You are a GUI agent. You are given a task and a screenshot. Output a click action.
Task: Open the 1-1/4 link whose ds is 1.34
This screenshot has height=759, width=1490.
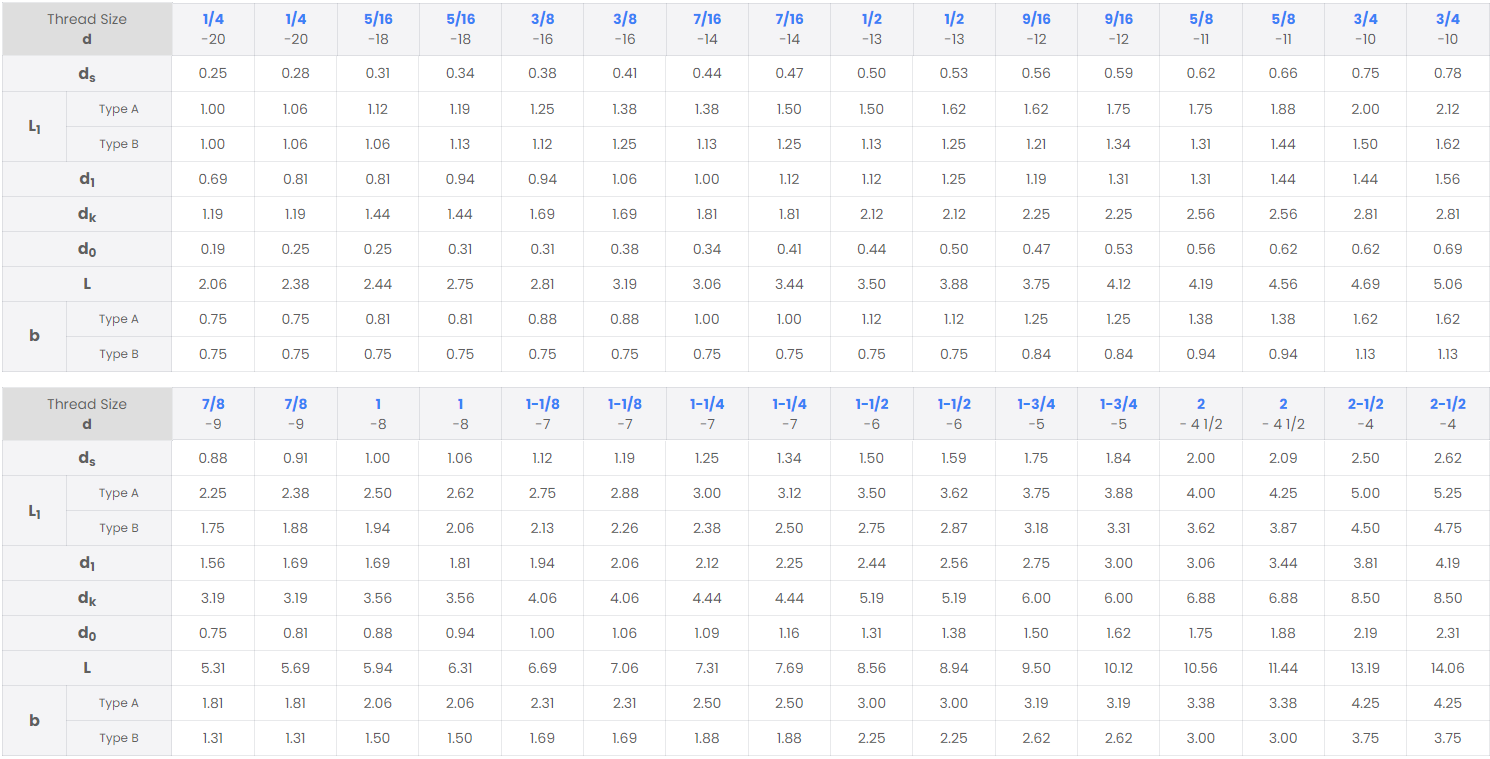[789, 404]
